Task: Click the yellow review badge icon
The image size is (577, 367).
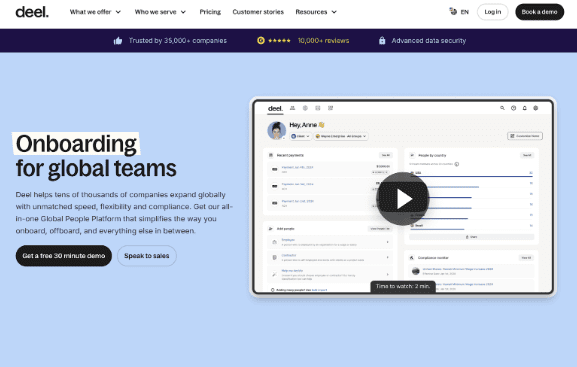Action: pos(261,40)
